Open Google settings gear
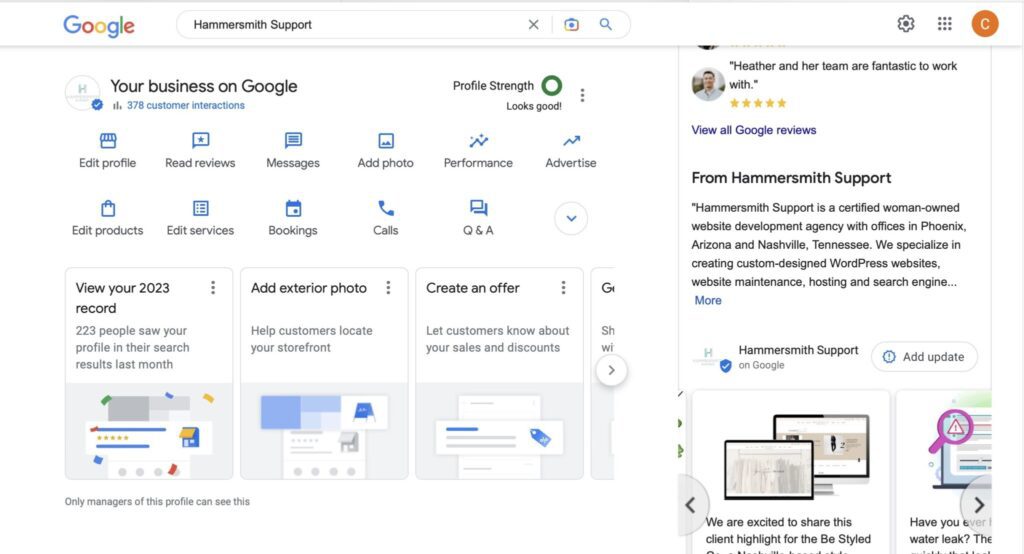Screen dimensions: 1024x554 click(906, 24)
